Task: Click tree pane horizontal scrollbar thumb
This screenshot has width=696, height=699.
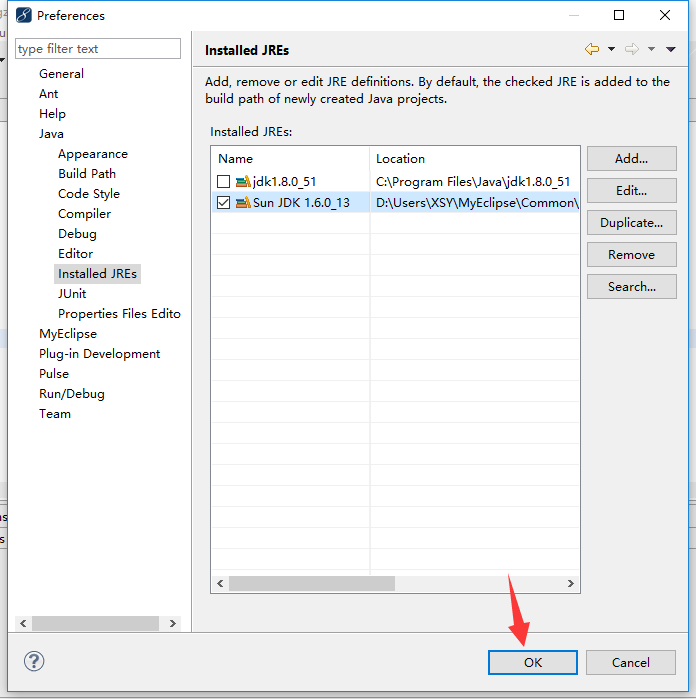Action: pos(95,623)
